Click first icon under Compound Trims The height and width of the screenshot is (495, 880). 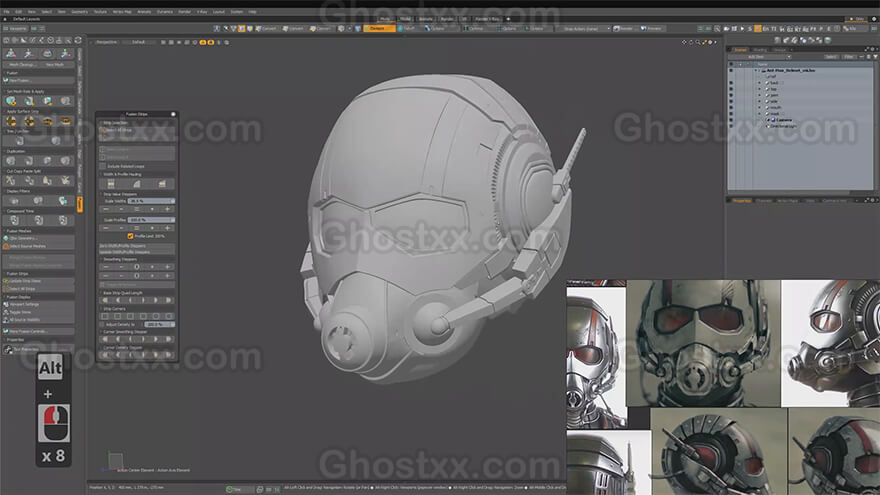15,220
